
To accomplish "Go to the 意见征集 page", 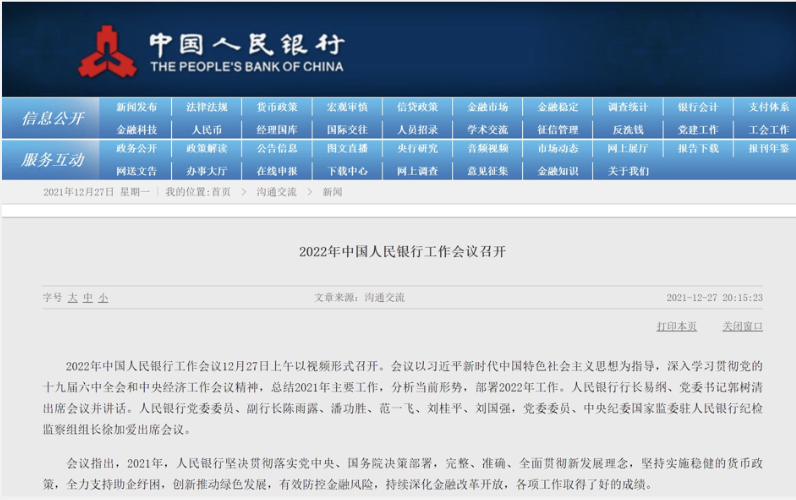I will pos(488,171).
